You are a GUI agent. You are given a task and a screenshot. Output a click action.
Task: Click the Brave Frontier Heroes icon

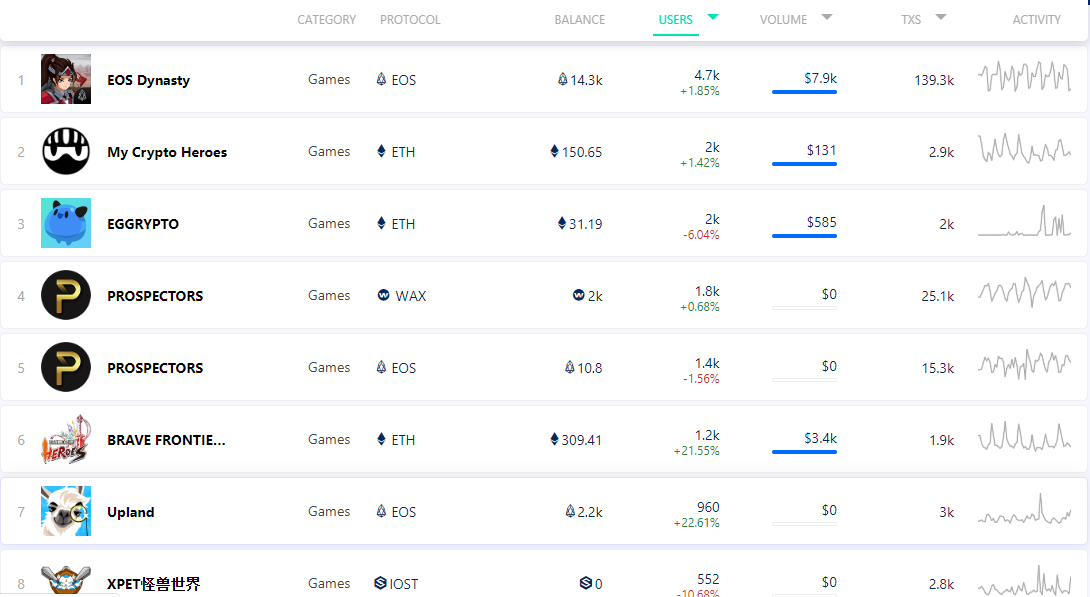click(66, 439)
